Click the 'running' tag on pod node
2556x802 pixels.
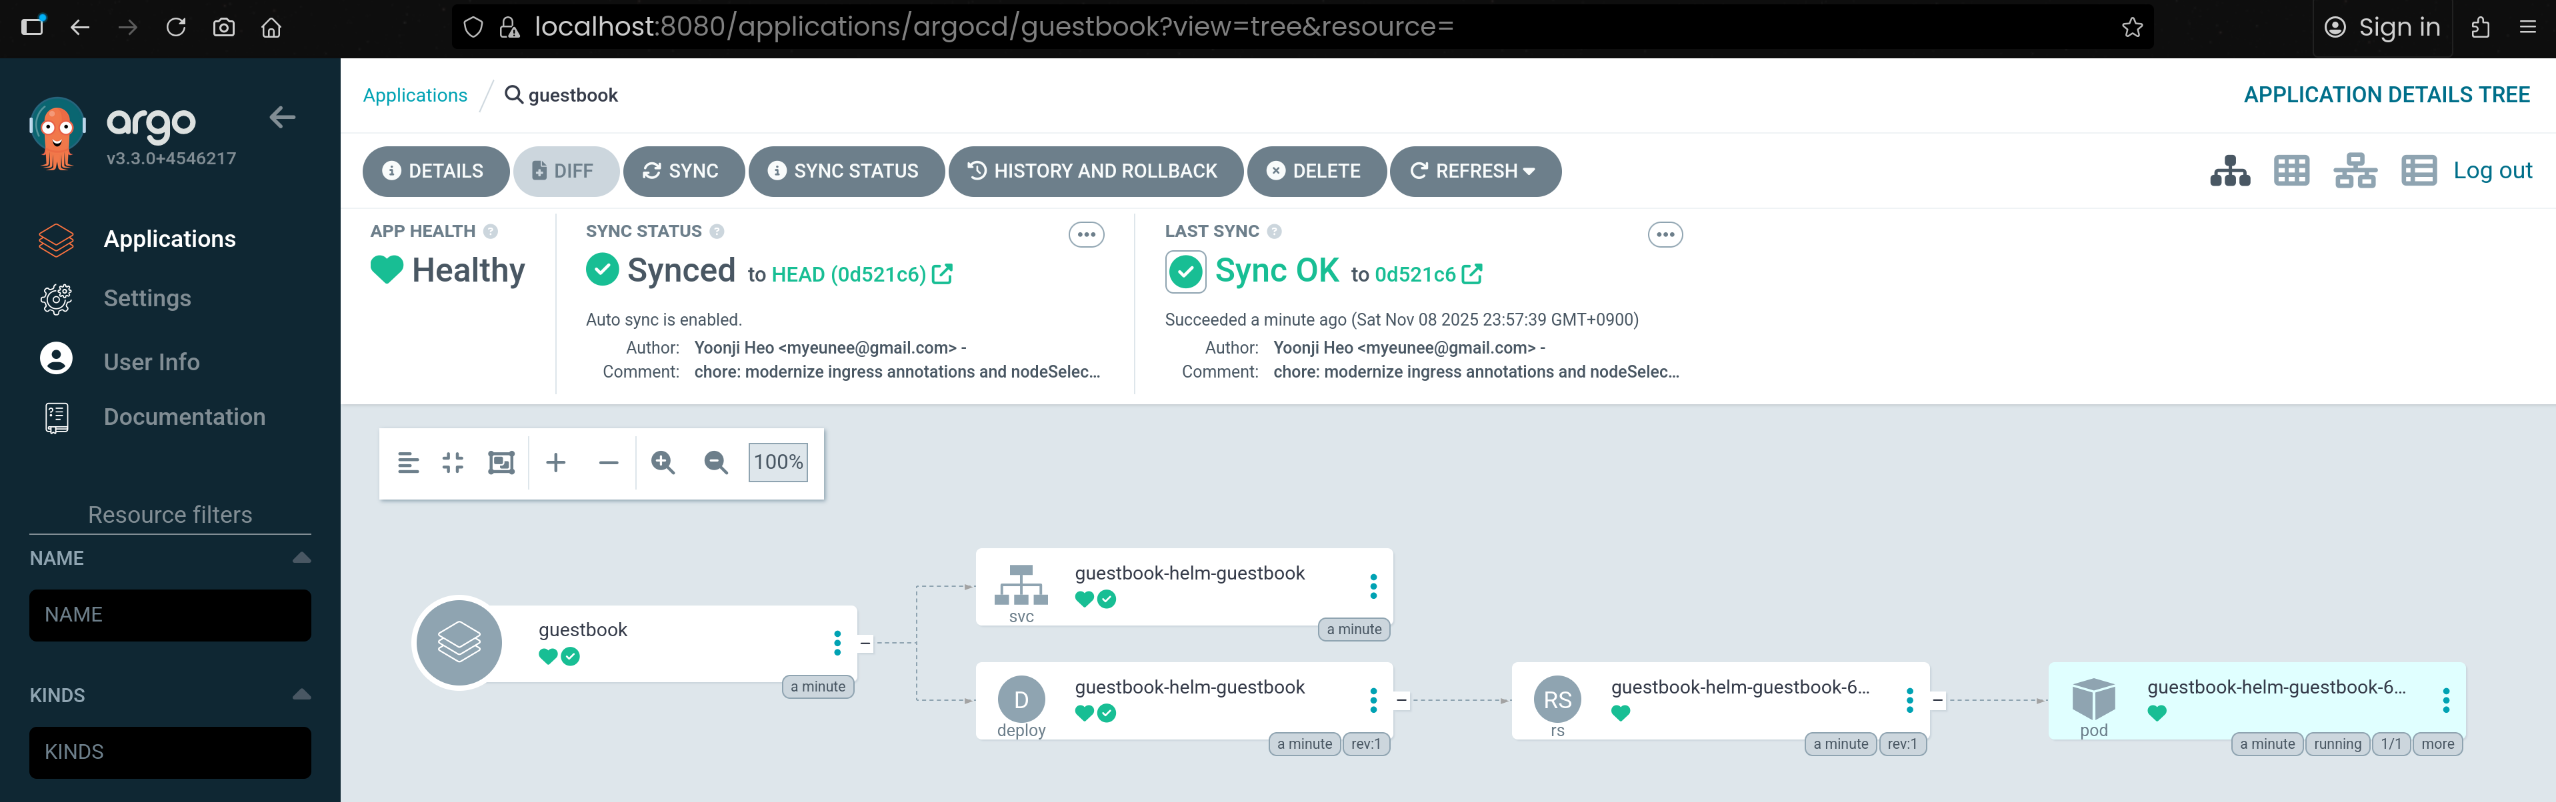point(2337,744)
